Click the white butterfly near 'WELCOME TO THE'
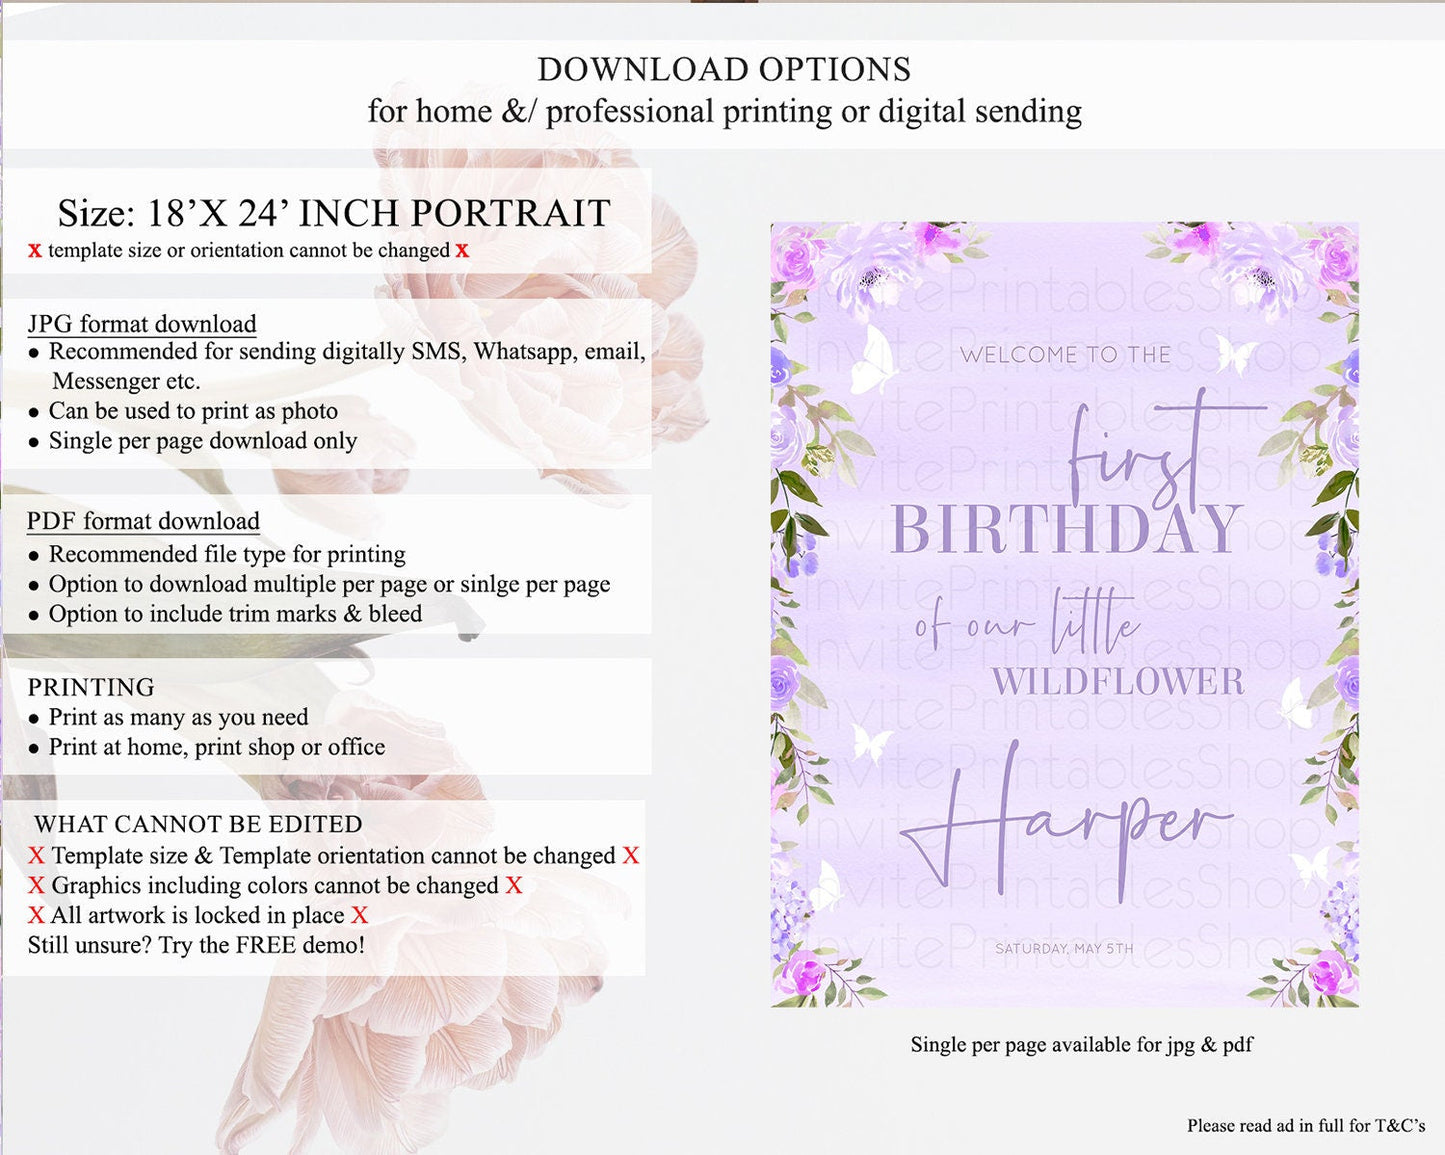Screen dimensions: 1445x1155 [x=1234, y=355]
